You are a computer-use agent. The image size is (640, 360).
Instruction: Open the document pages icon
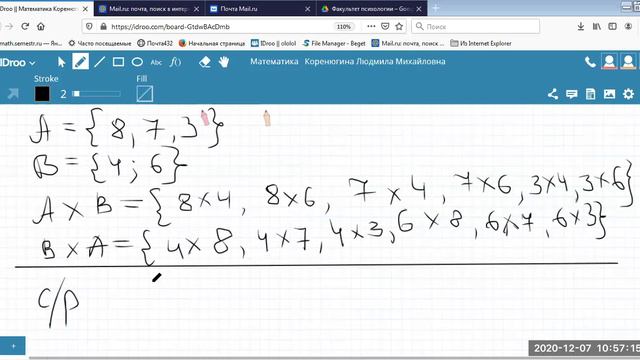point(590,94)
